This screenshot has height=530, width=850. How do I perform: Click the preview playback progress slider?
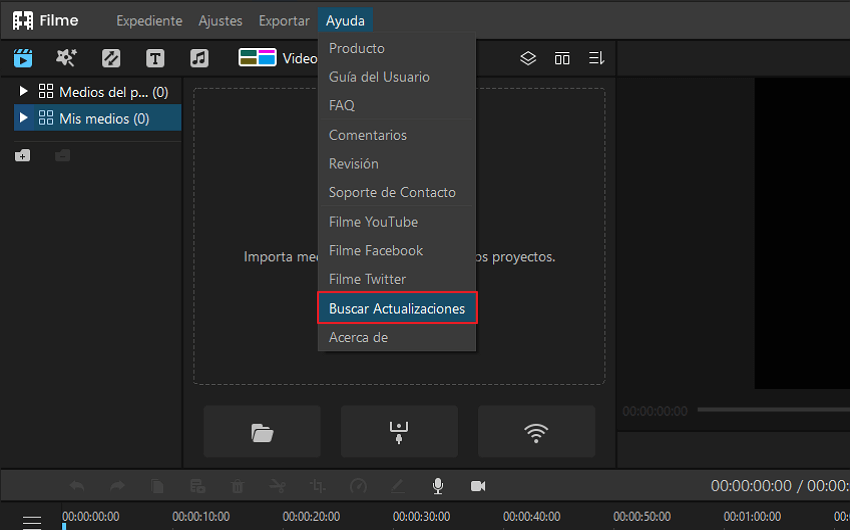(774, 410)
